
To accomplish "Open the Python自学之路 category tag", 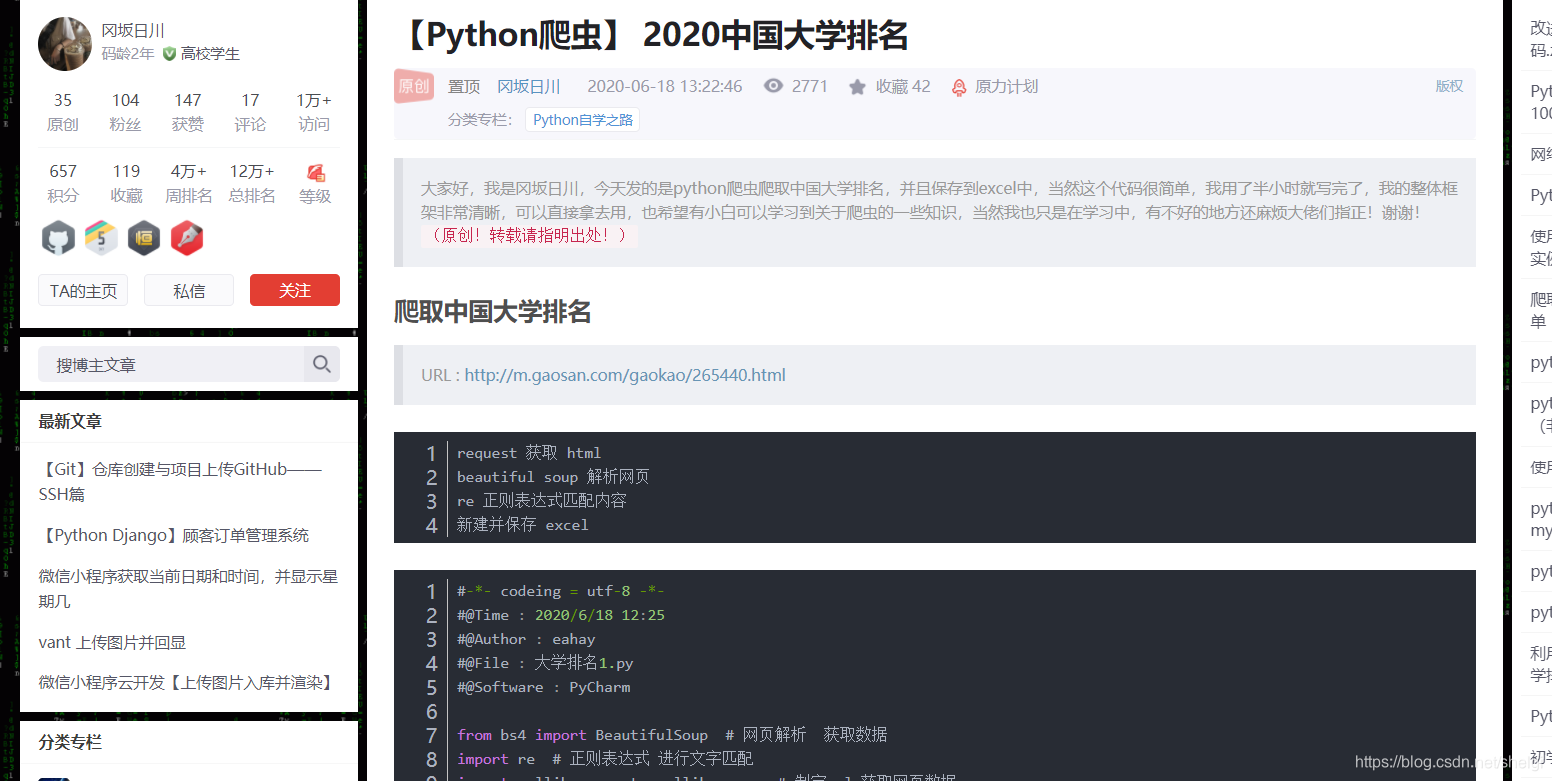I will pos(583,120).
